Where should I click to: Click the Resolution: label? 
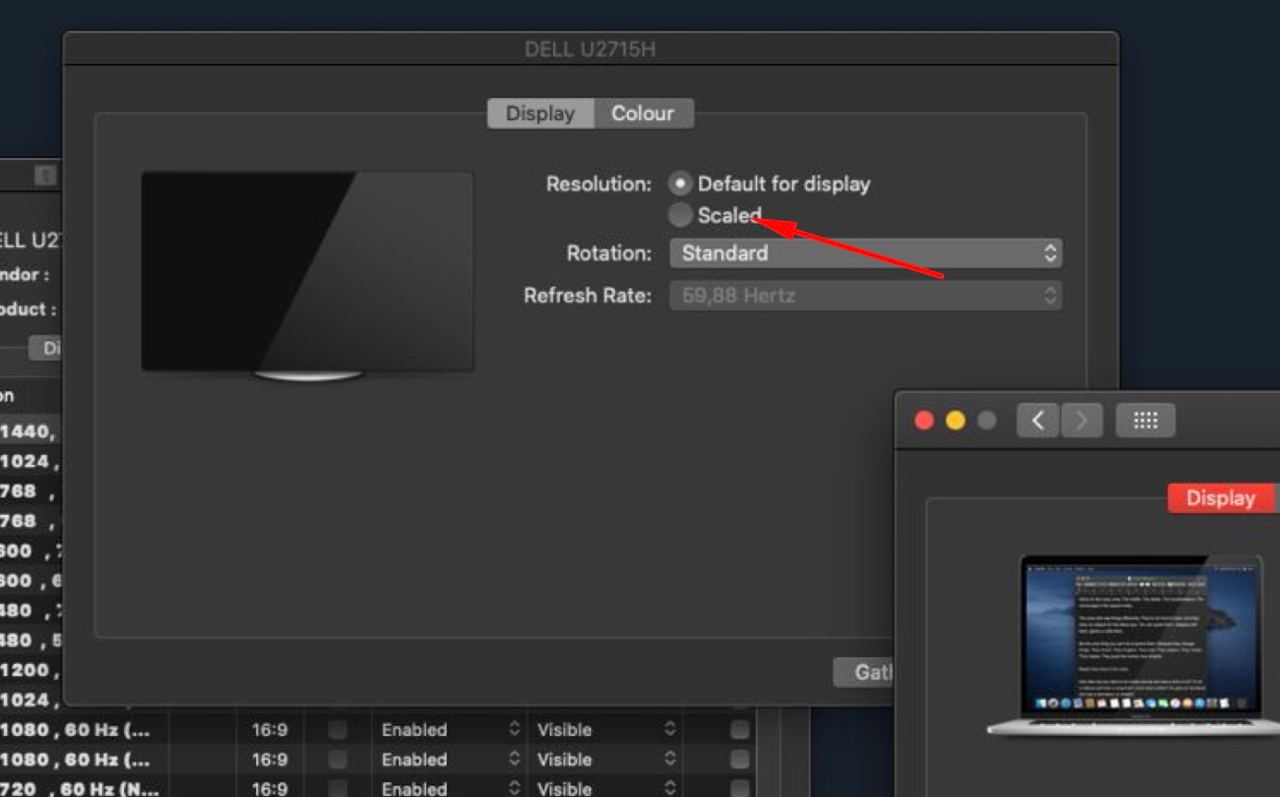pos(598,184)
